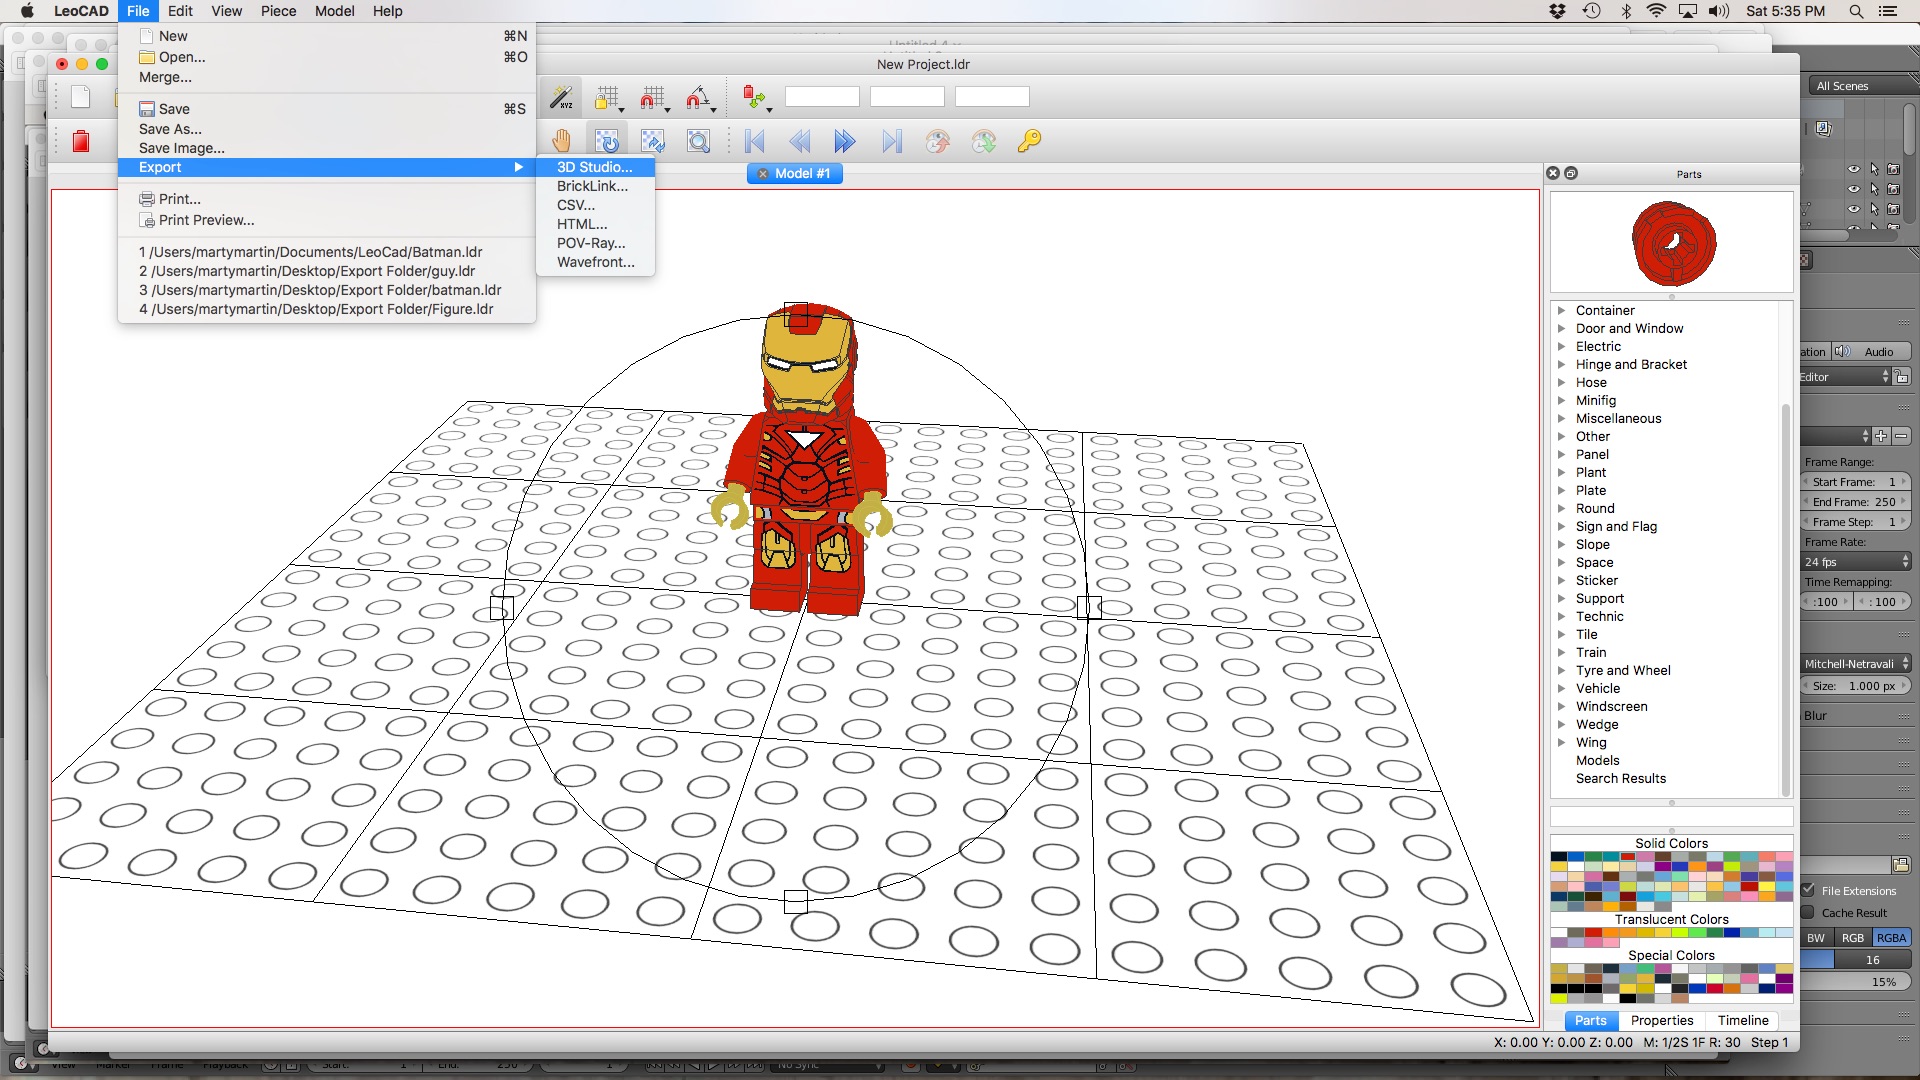Screen dimensions: 1920x1080
Task: Pick the outlined red swatch in Solid Colors
Action: tap(1629, 857)
